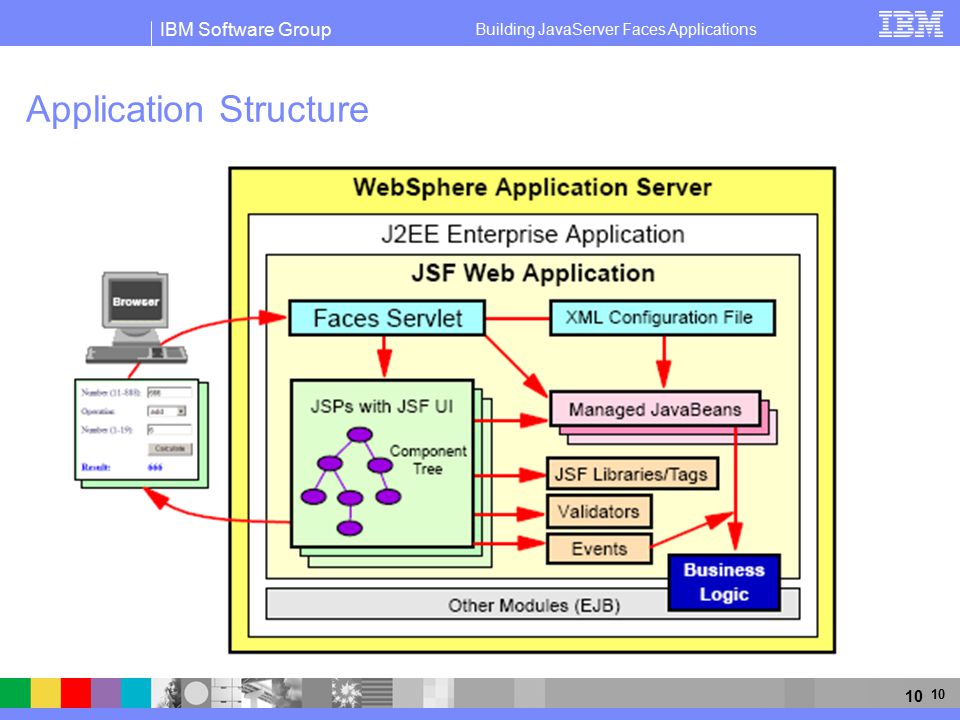This screenshot has width=960, height=720.
Task: Click the 'JSPs with JSF UI' label
Action: tap(381, 407)
